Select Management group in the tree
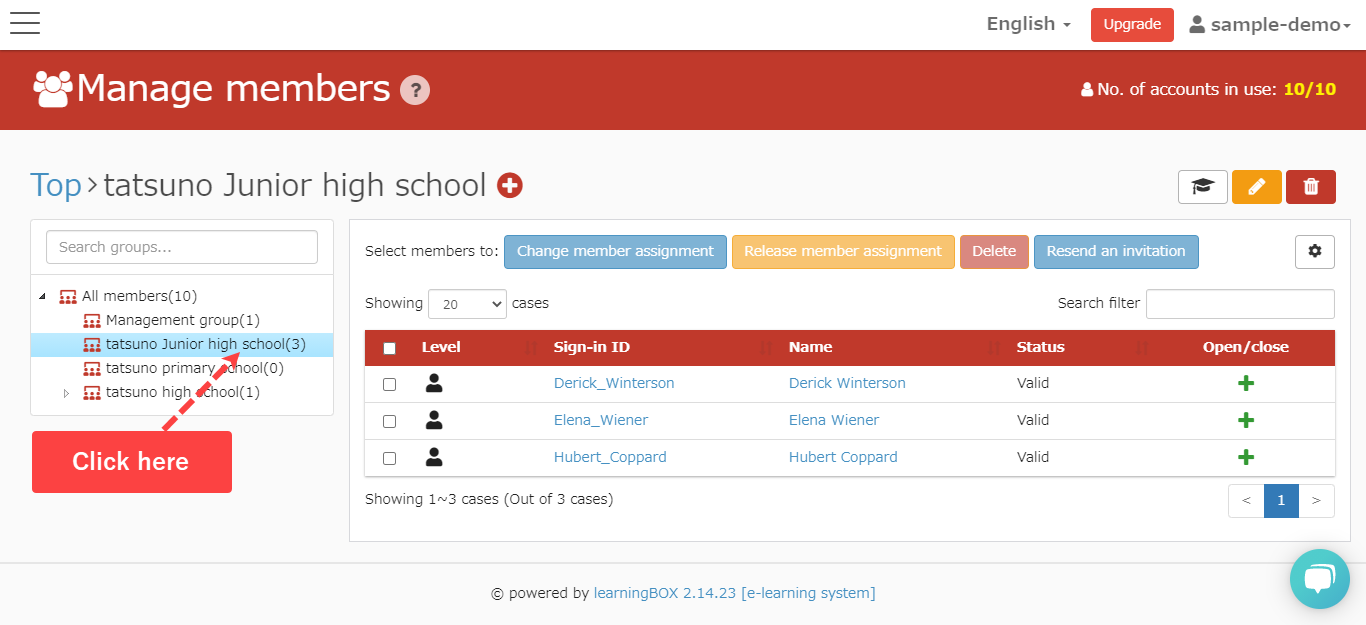The height and width of the screenshot is (625, 1366). 182,320
